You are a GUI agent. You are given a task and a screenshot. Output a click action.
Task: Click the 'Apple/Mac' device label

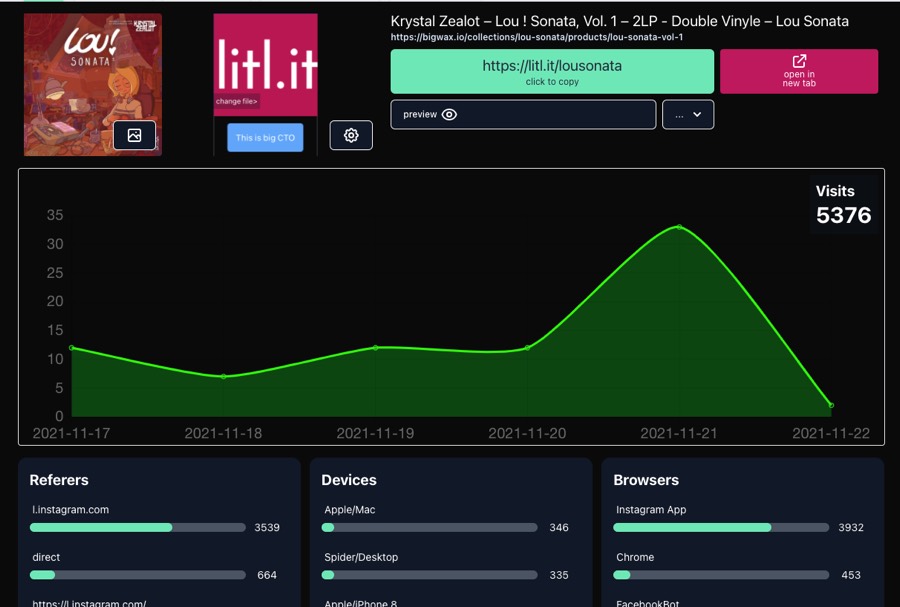[350, 509]
